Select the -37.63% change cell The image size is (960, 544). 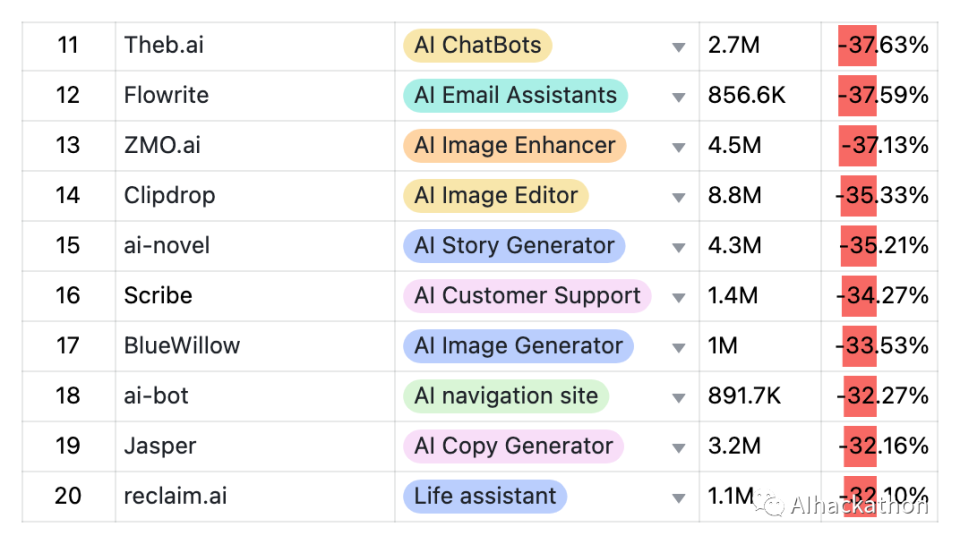(x=883, y=45)
